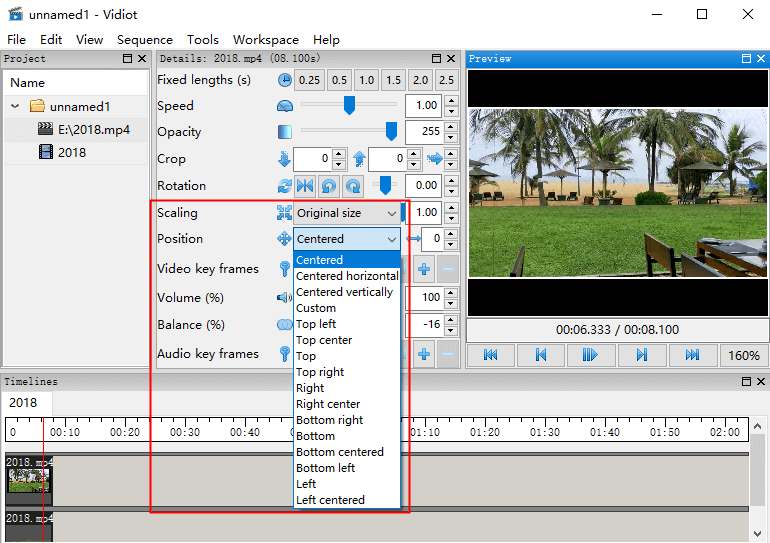Screen dimensions: 770x543
Task: Go to next clip in preview
Action: 641,355
